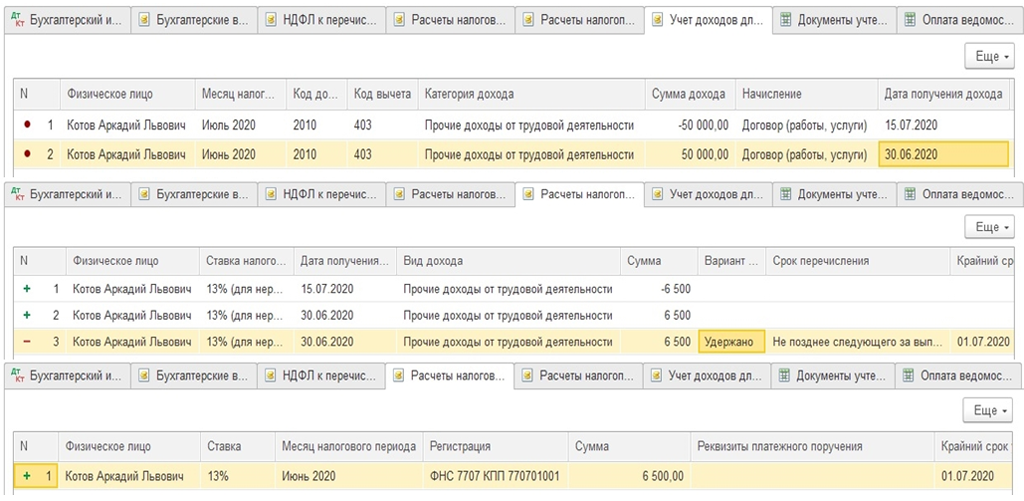Select Учет доходов дл tab in middle panel
Screen dimensions: 1024x501
(x=708, y=193)
